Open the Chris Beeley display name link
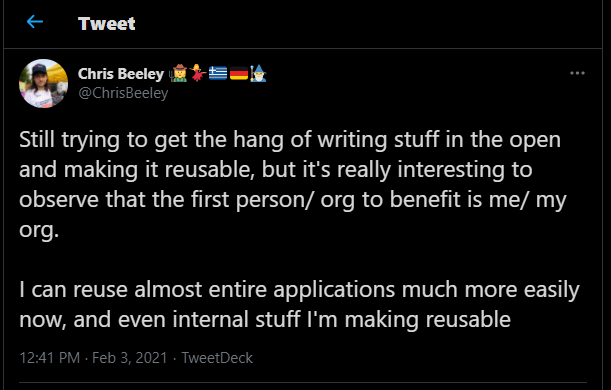Viewport: 611px width, 390px height. click(x=121, y=73)
